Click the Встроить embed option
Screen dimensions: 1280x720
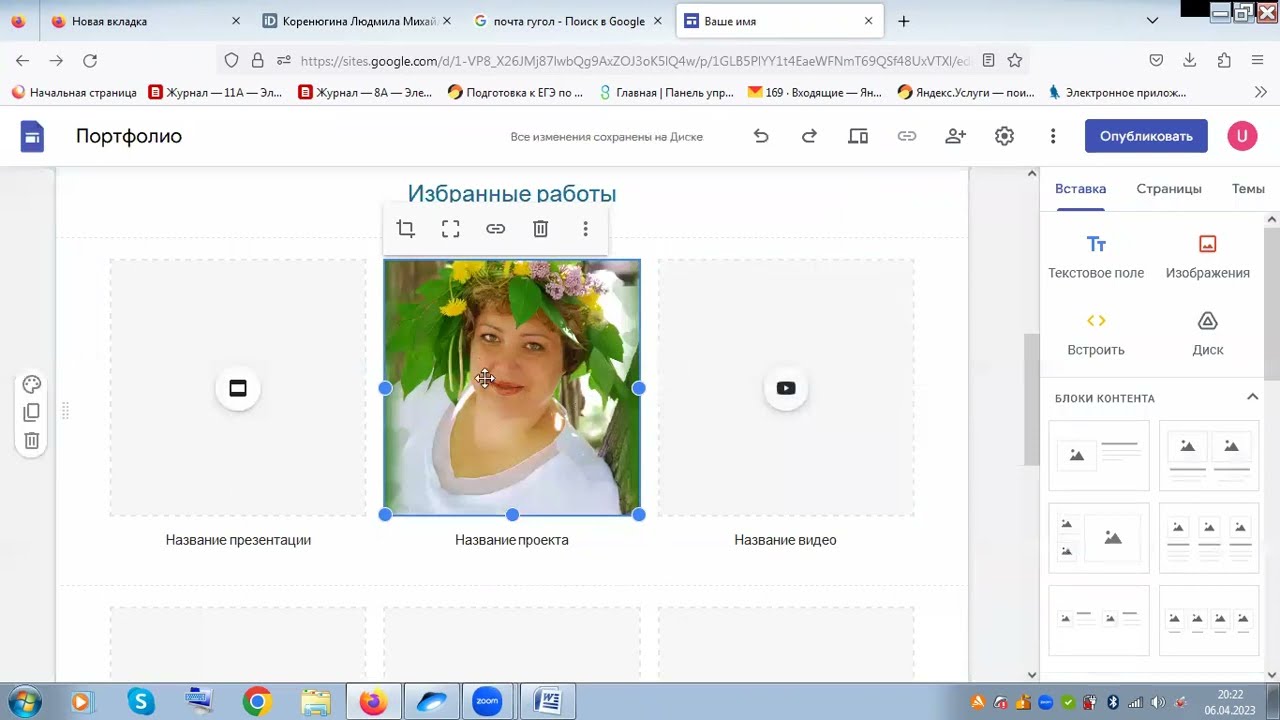tap(1096, 334)
